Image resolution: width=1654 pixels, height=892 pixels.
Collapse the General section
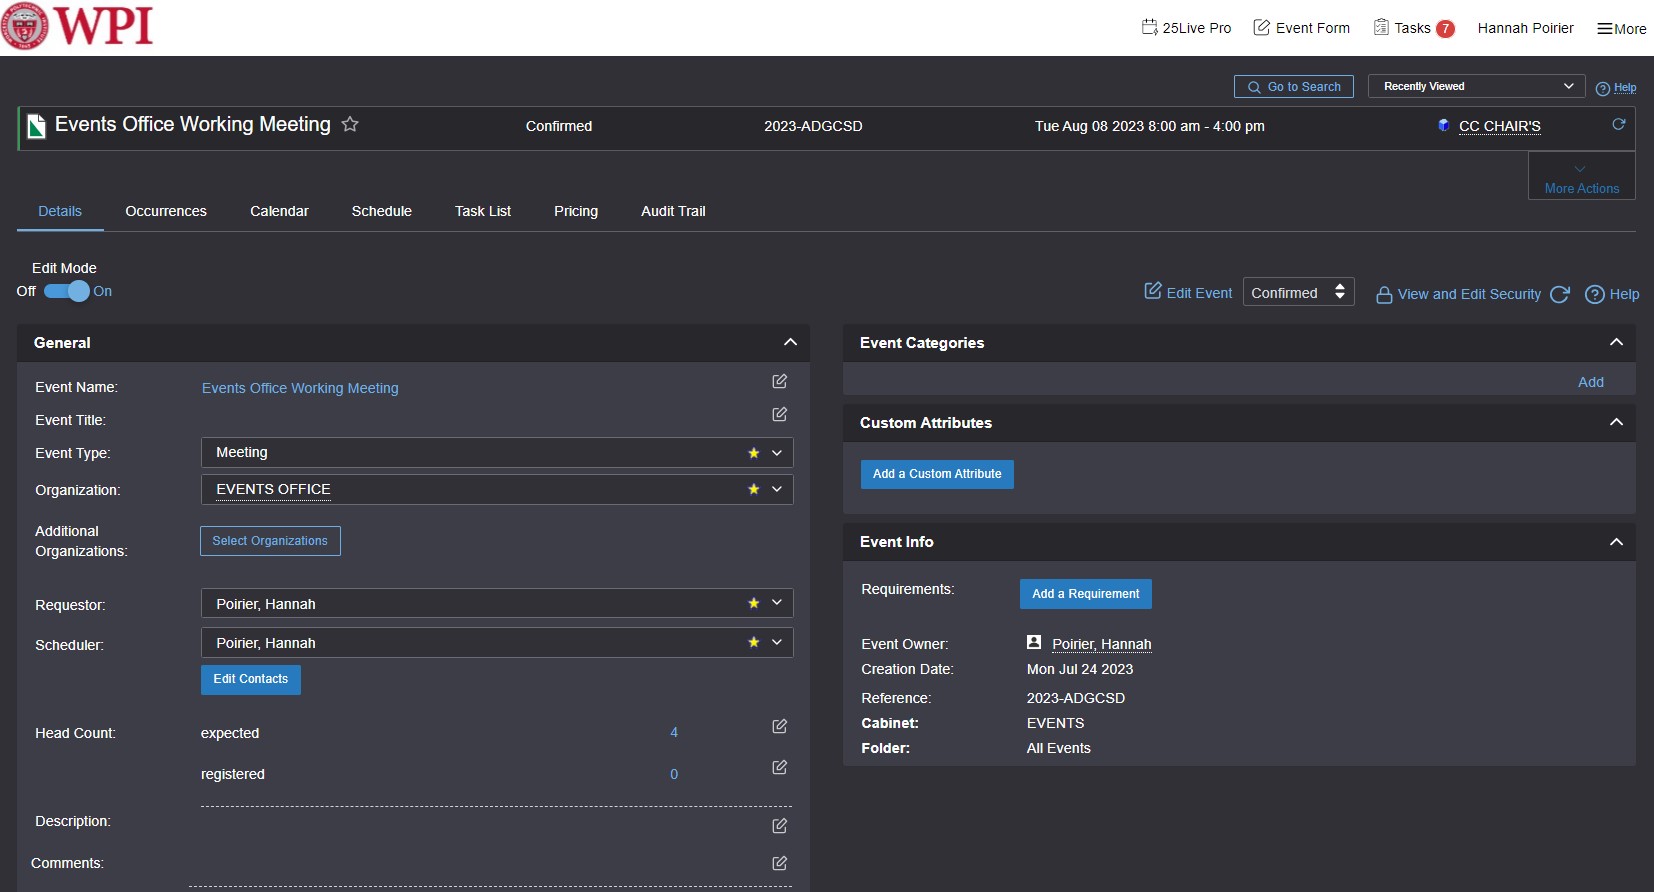[790, 343]
